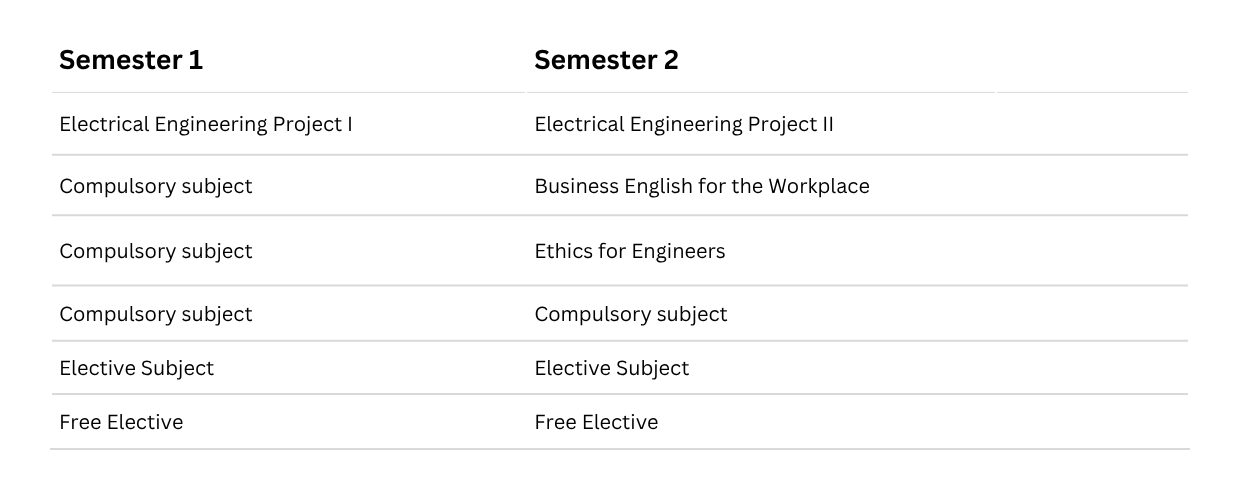Select Electrical Engineering Project II cell
This screenshot has height=500, width=1240.
(x=683, y=125)
